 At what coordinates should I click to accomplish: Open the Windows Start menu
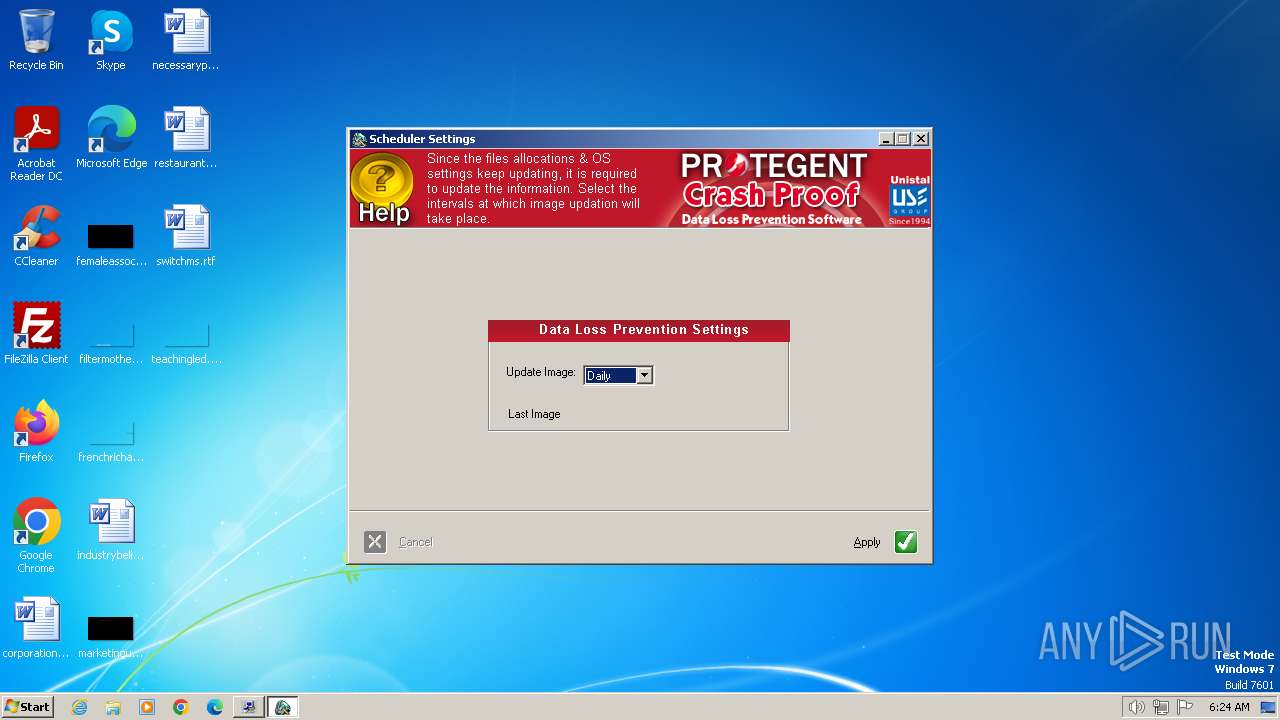pyautogui.click(x=27, y=707)
